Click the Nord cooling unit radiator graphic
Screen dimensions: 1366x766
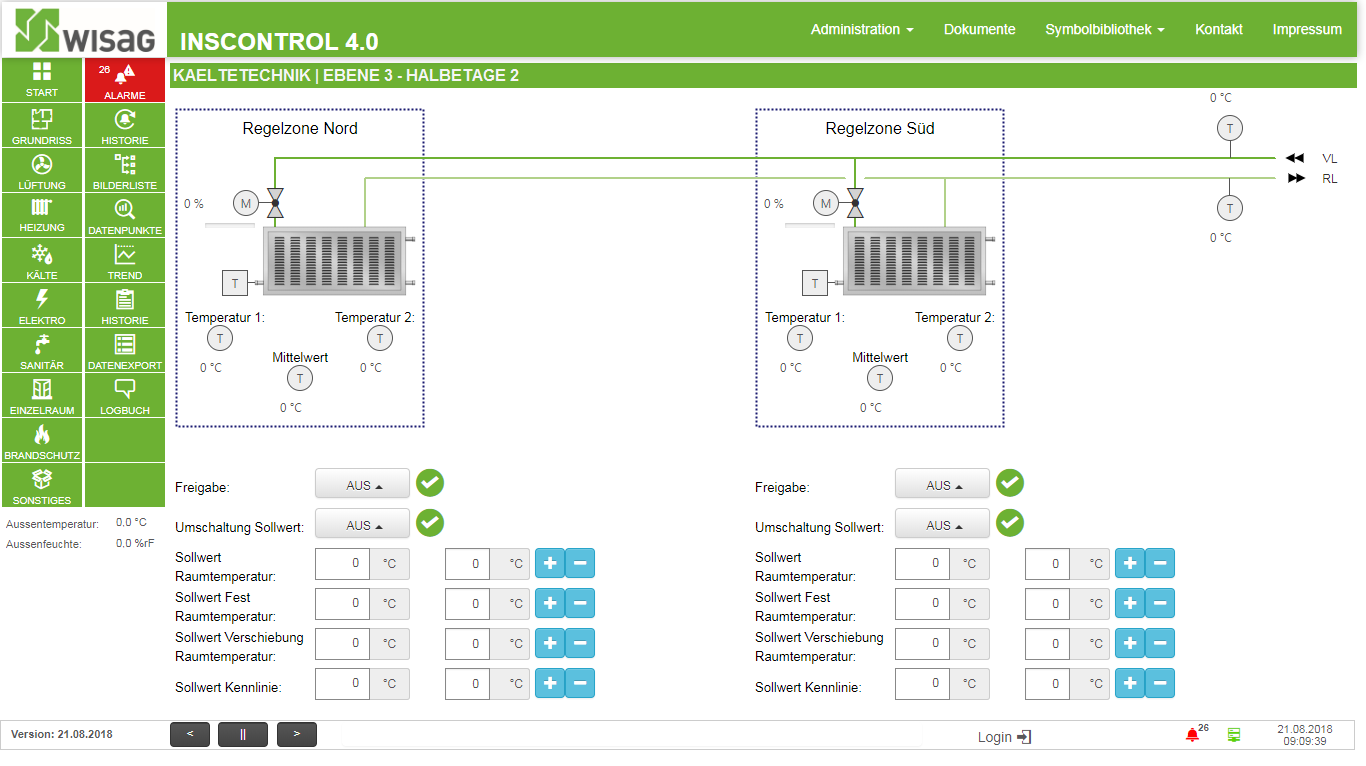tap(335, 261)
